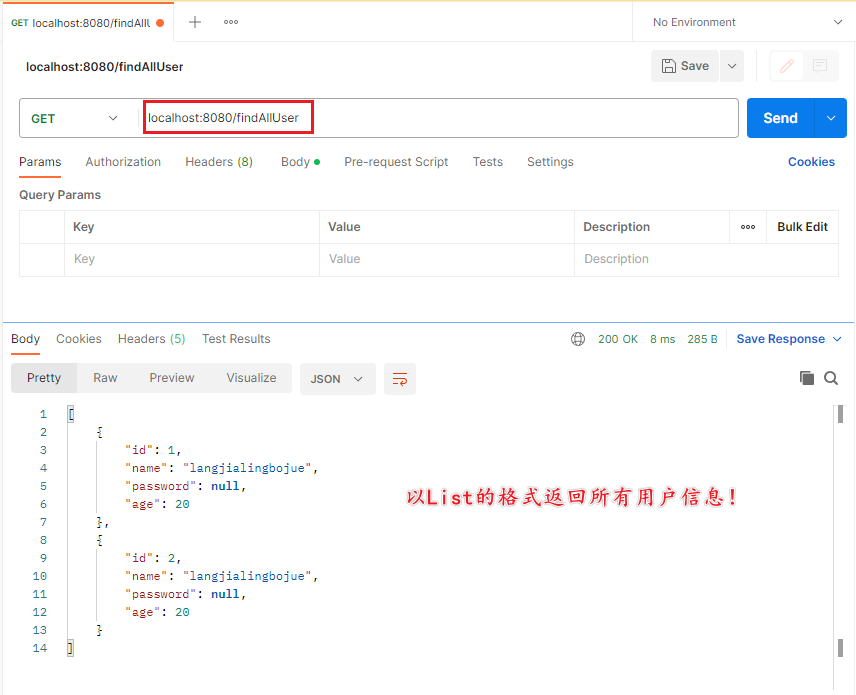This screenshot has height=695, width=856.
Task: Click the floppy disk Save button
Action: tap(685, 66)
